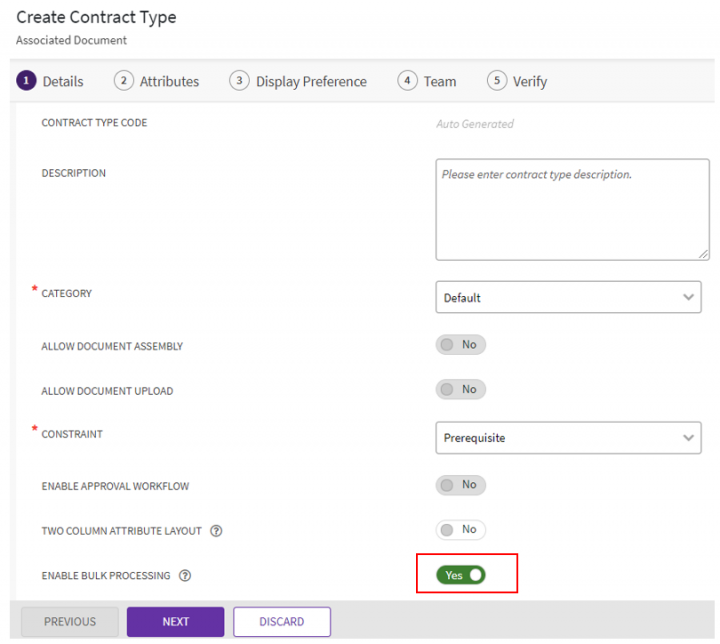Screen dimensions: 720x644
Task: Enable Allow Document Upload toggle
Action: point(461,389)
